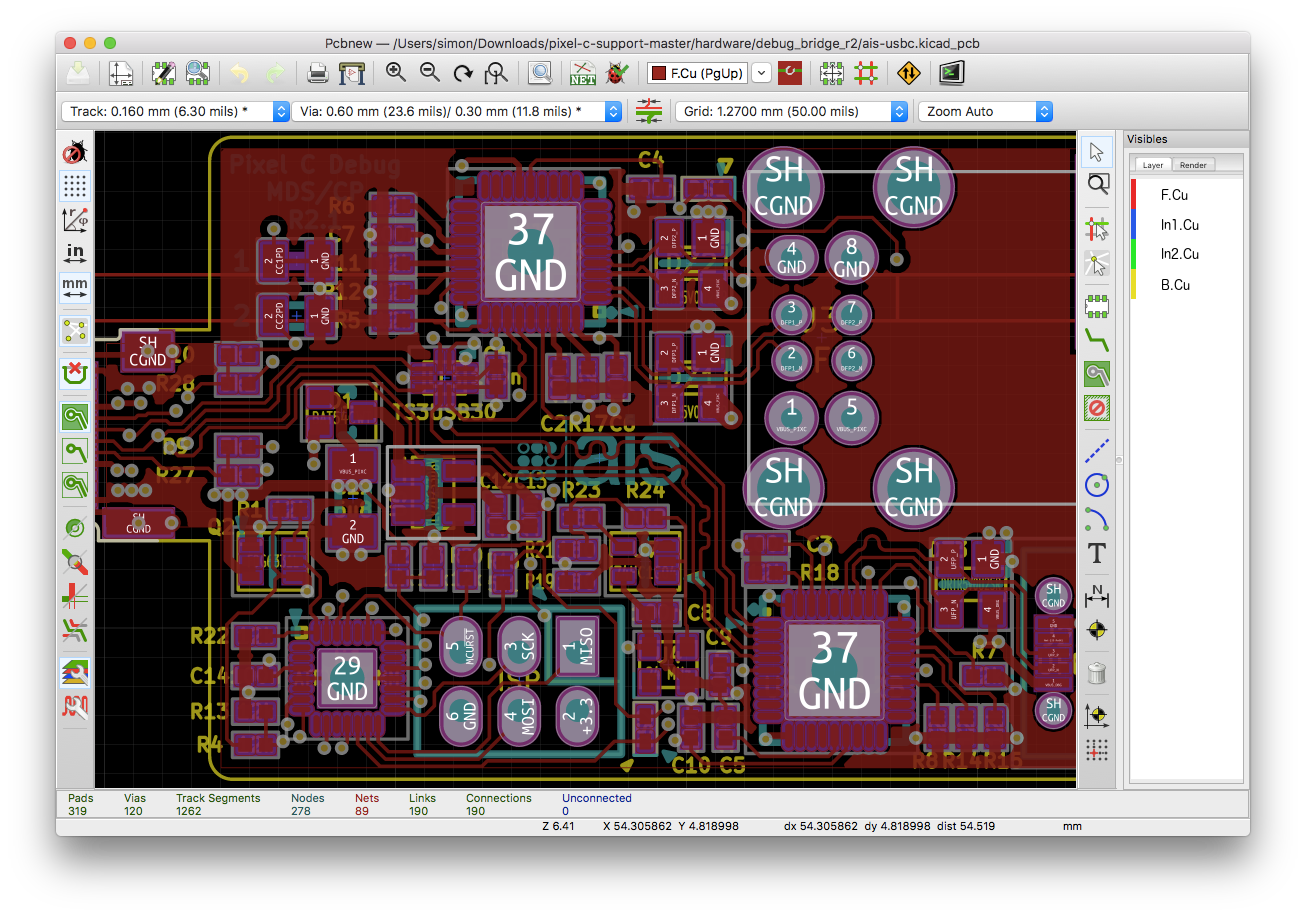
Task: Select the Add text tool
Action: (x=1097, y=554)
